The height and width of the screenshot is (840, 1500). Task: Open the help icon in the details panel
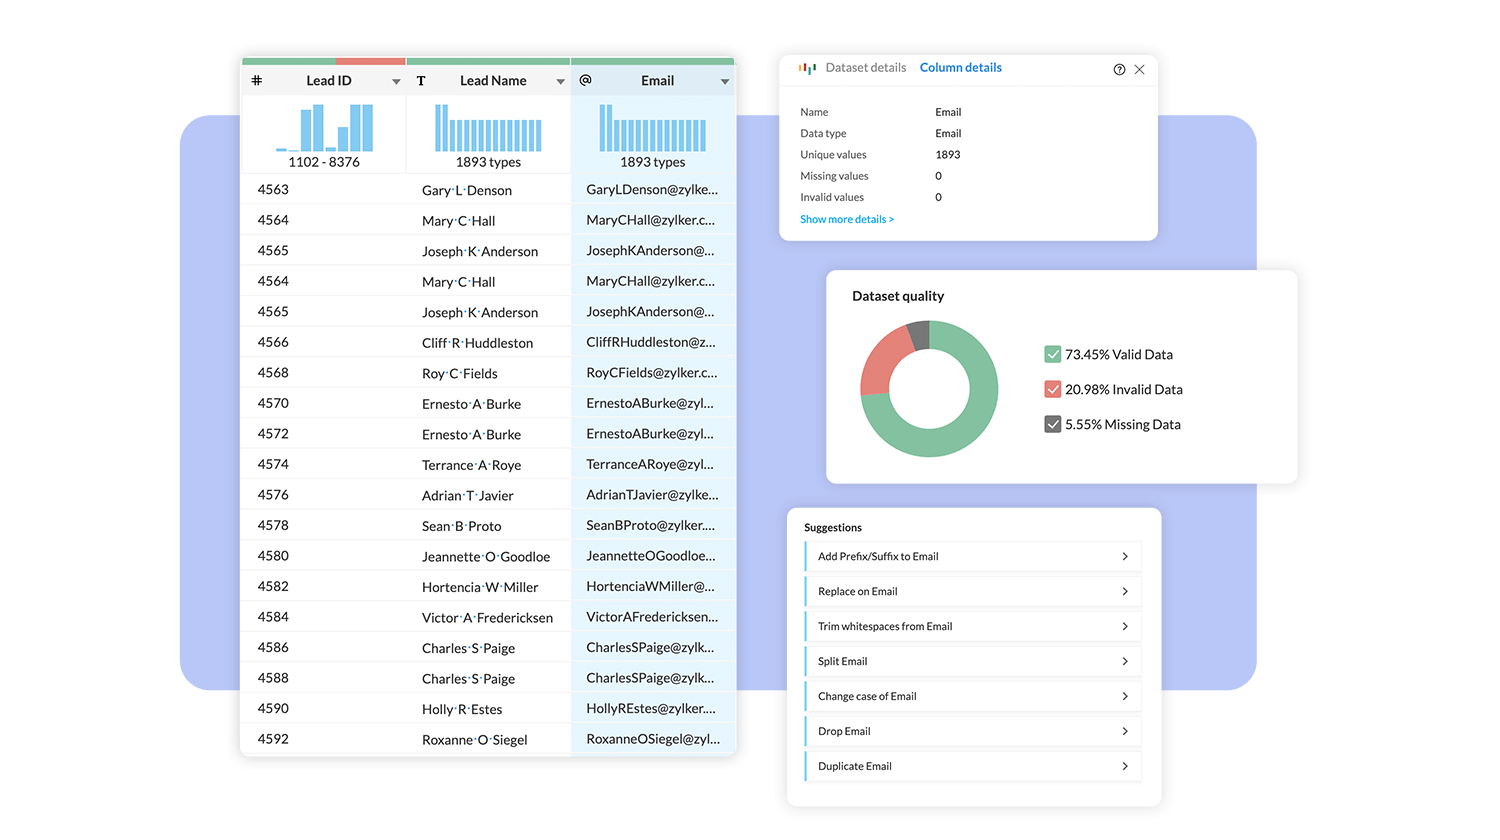1119,69
